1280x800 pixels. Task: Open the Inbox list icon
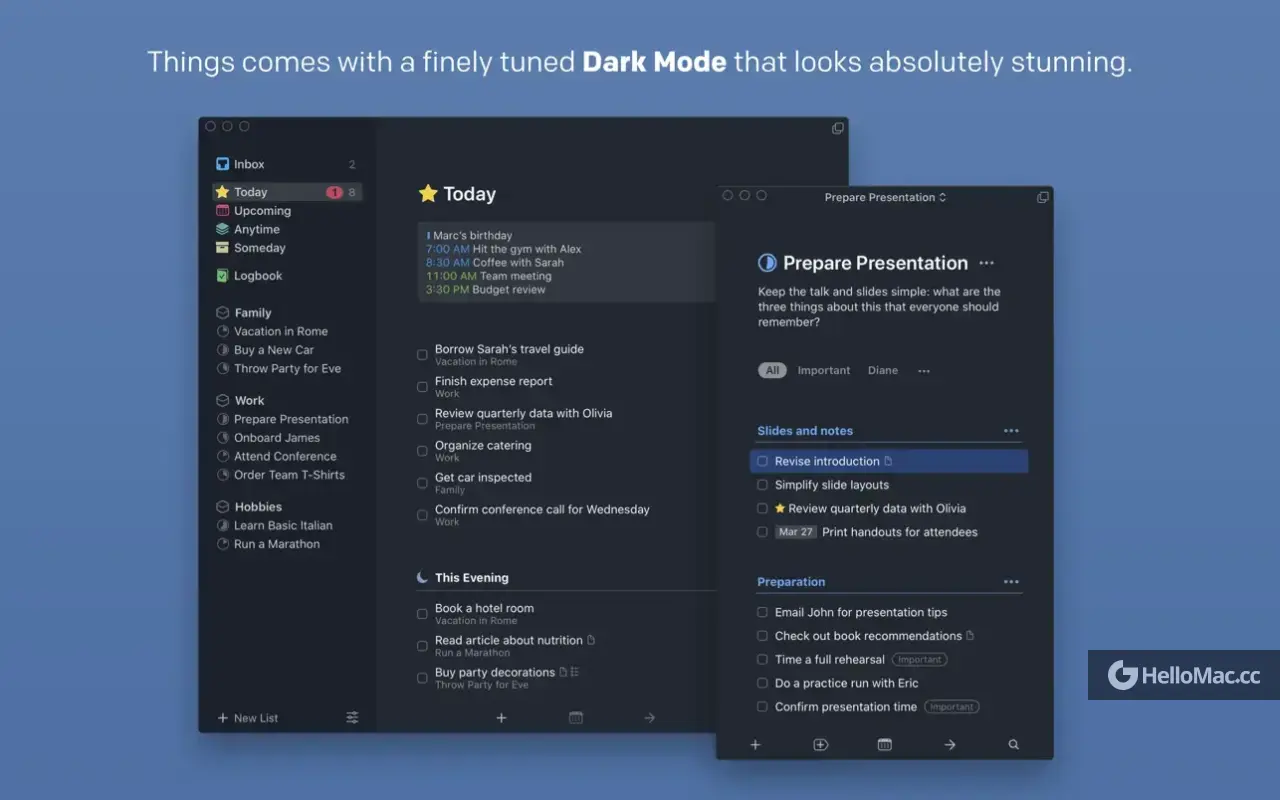[x=223, y=164]
